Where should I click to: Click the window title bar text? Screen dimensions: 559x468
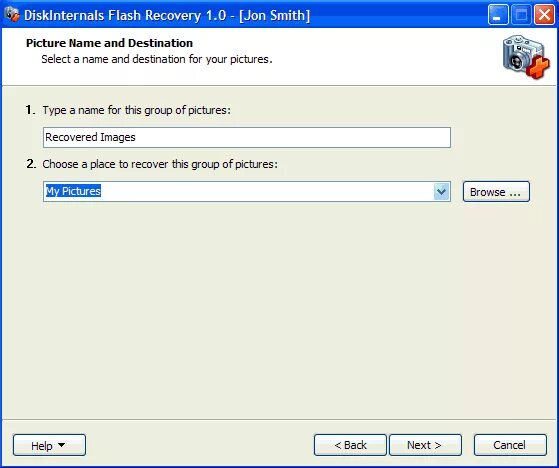tap(167, 15)
